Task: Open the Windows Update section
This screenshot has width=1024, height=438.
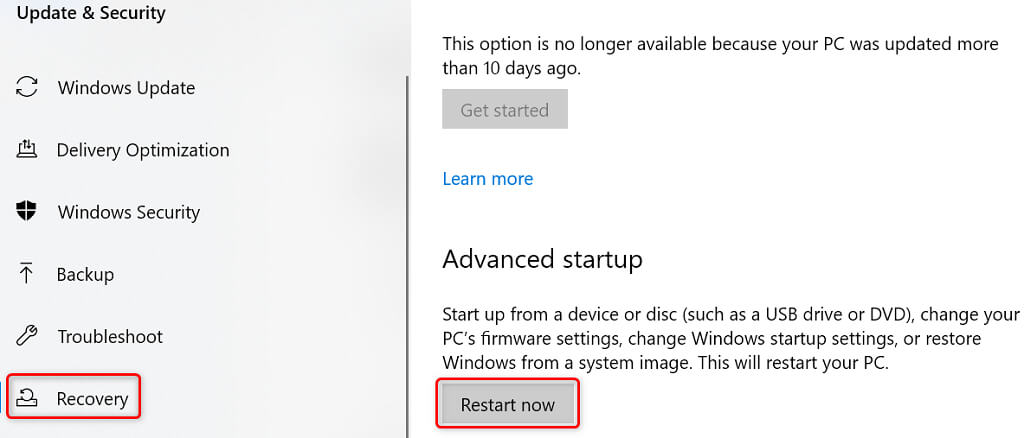Action: point(126,88)
